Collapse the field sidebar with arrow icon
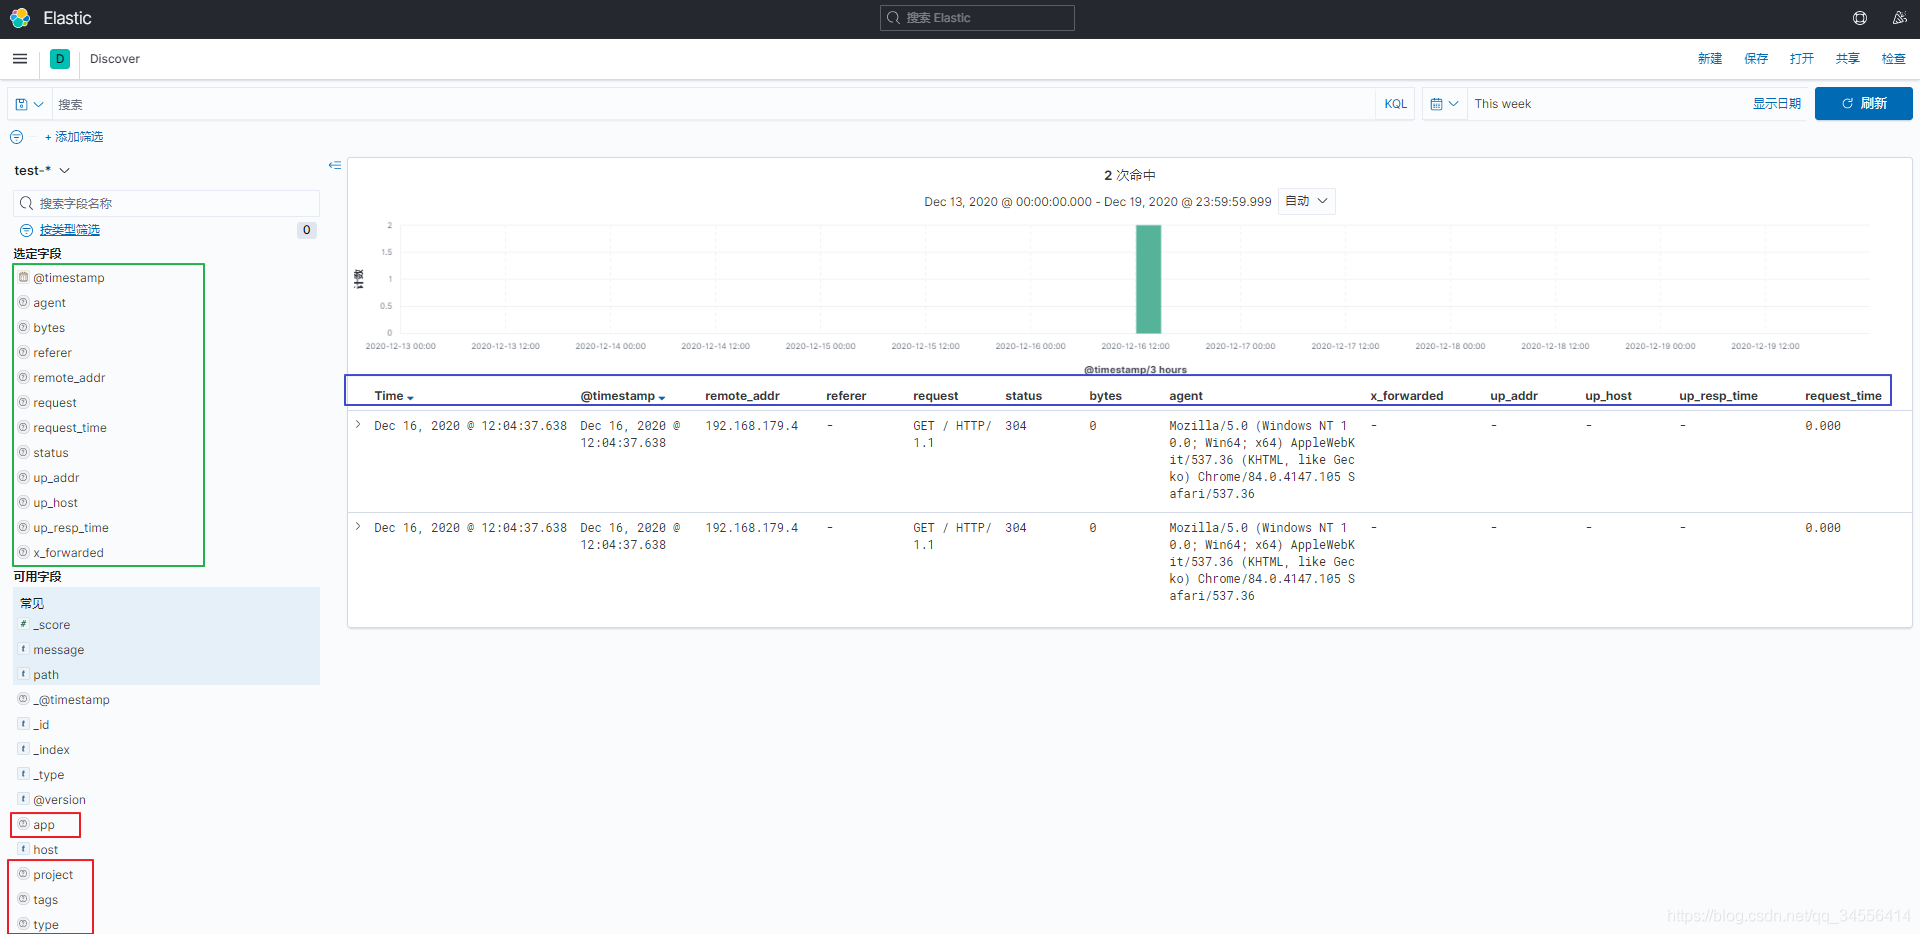1920x934 pixels. [x=335, y=165]
